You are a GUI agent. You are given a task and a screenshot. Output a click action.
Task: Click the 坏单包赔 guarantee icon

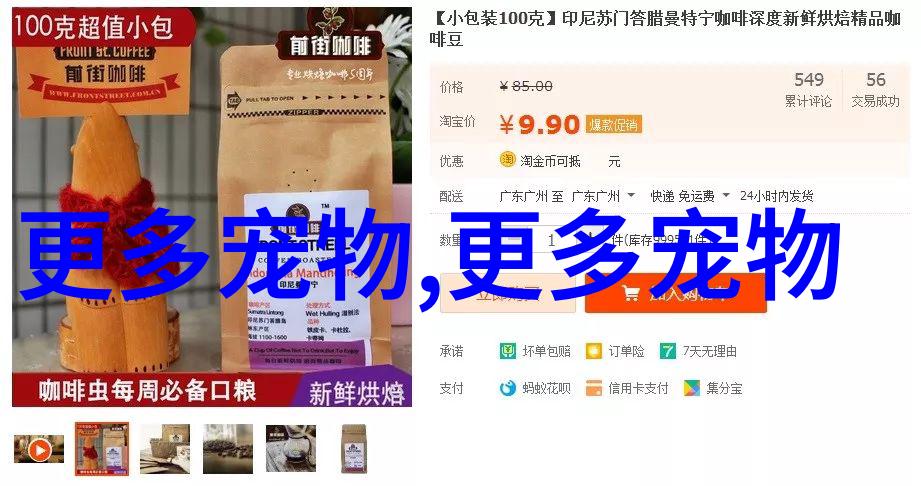coord(507,351)
